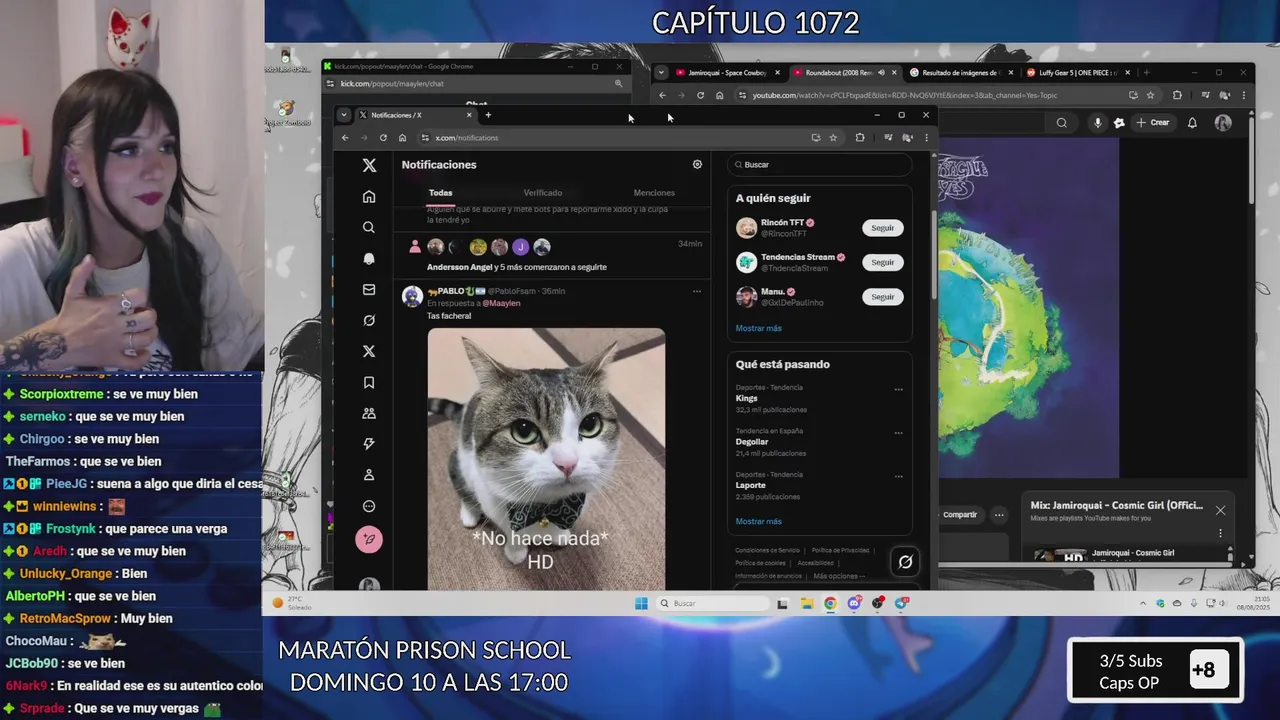Screen dimensions: 1280x720
Task: Open Grok icon in X sidebar
Action: pos(369,321)
